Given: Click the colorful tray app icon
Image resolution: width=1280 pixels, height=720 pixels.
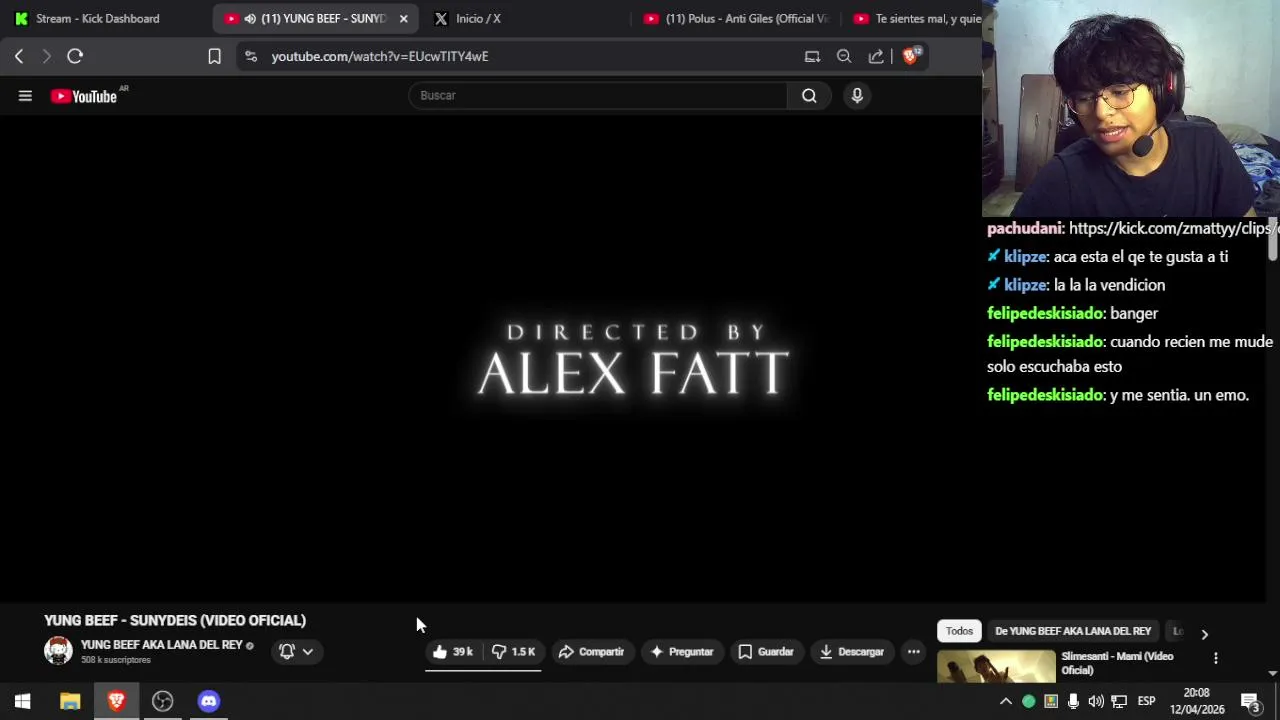Looking at the screenshot, I should tap(1051, 701).
